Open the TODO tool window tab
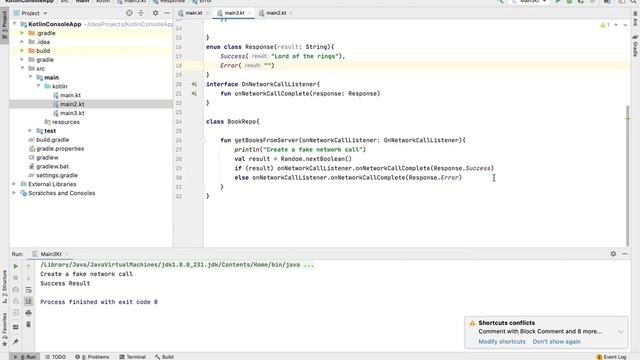640x360 pixels. pyautogui.click(x=56, y=357)
